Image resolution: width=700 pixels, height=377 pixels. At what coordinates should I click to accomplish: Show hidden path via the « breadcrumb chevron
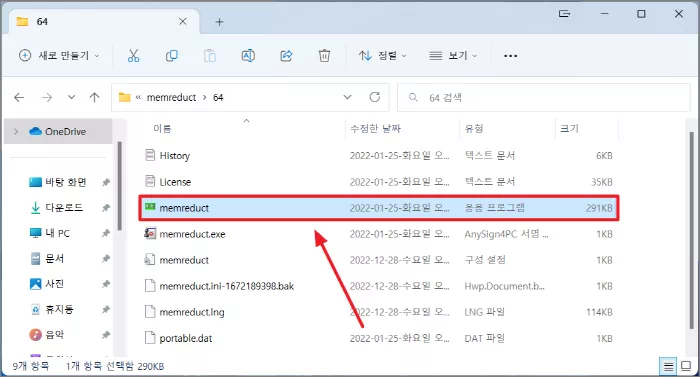click(x=138, y=97)
